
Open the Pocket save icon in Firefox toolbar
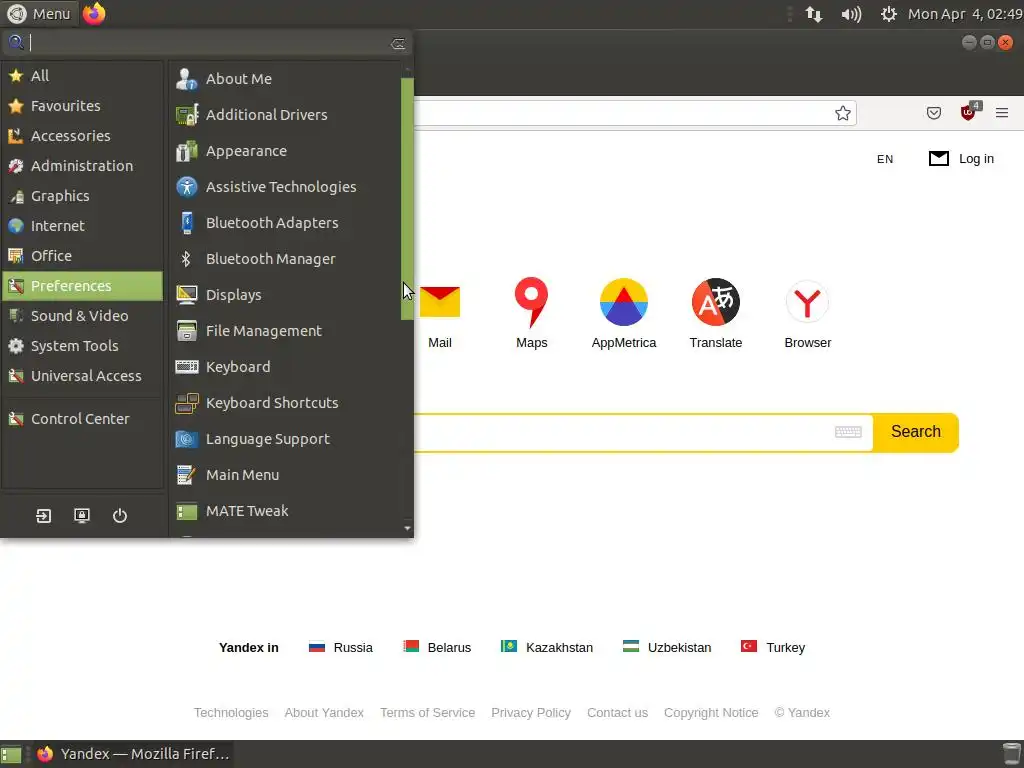pos(934,113)
